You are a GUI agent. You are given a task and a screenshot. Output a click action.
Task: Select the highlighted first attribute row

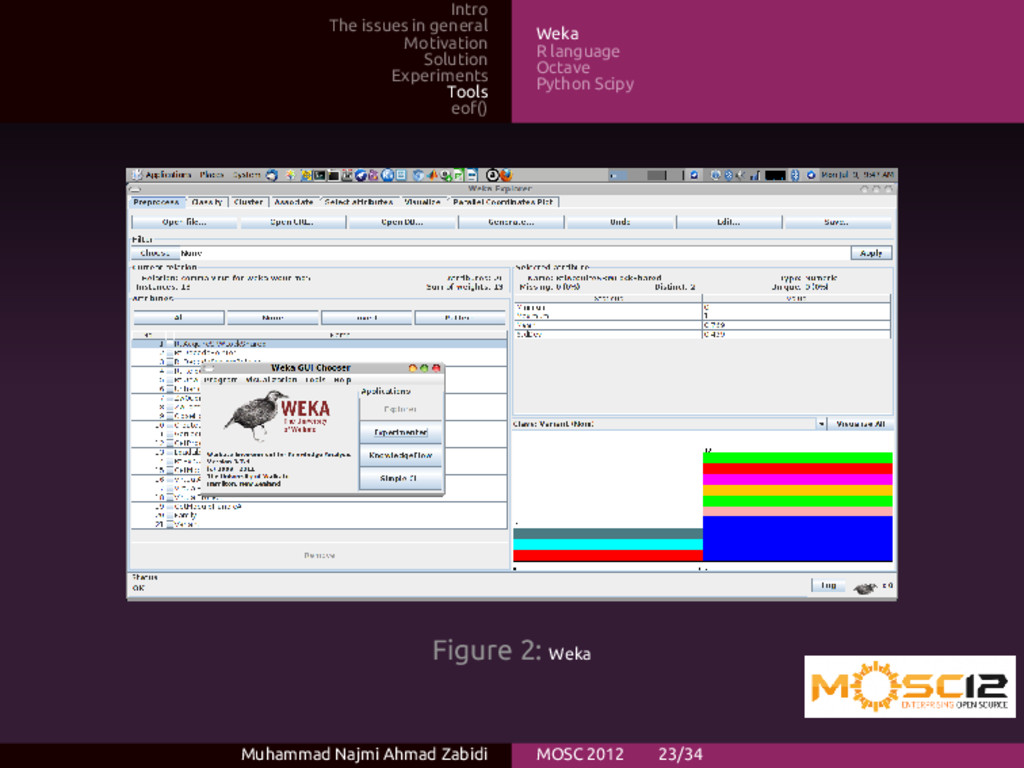319,344
